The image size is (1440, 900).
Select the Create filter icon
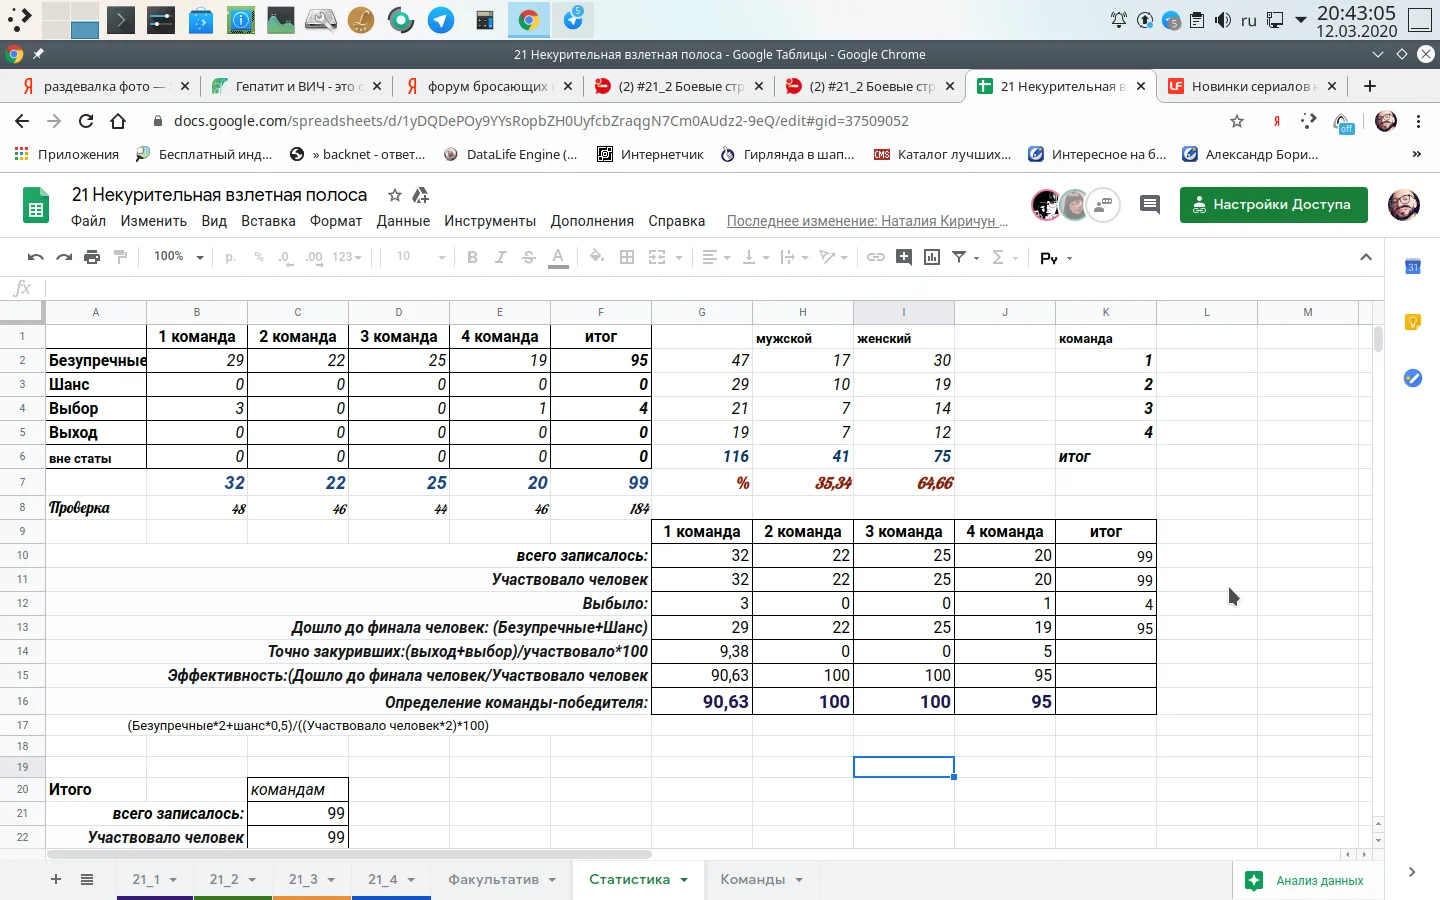961,257
